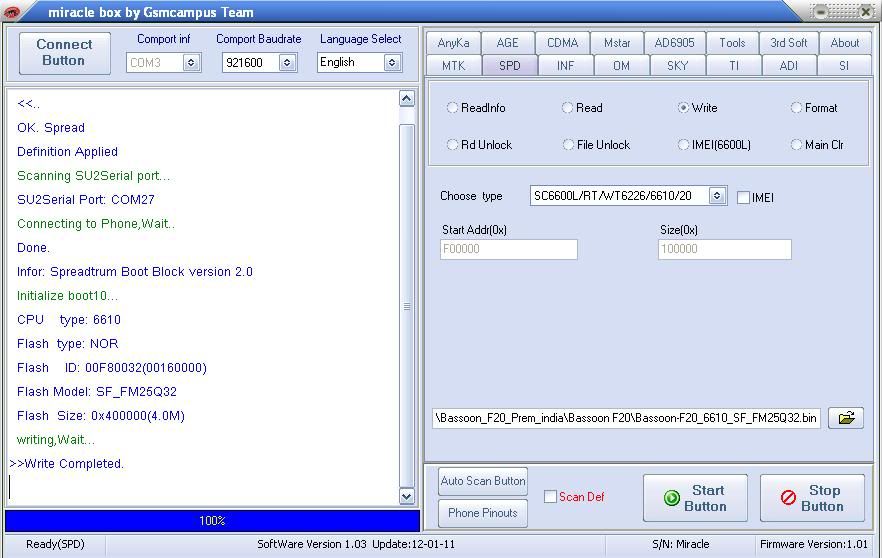
Task: Click the 'Definition Applied' log line
Action: [68, 152]
